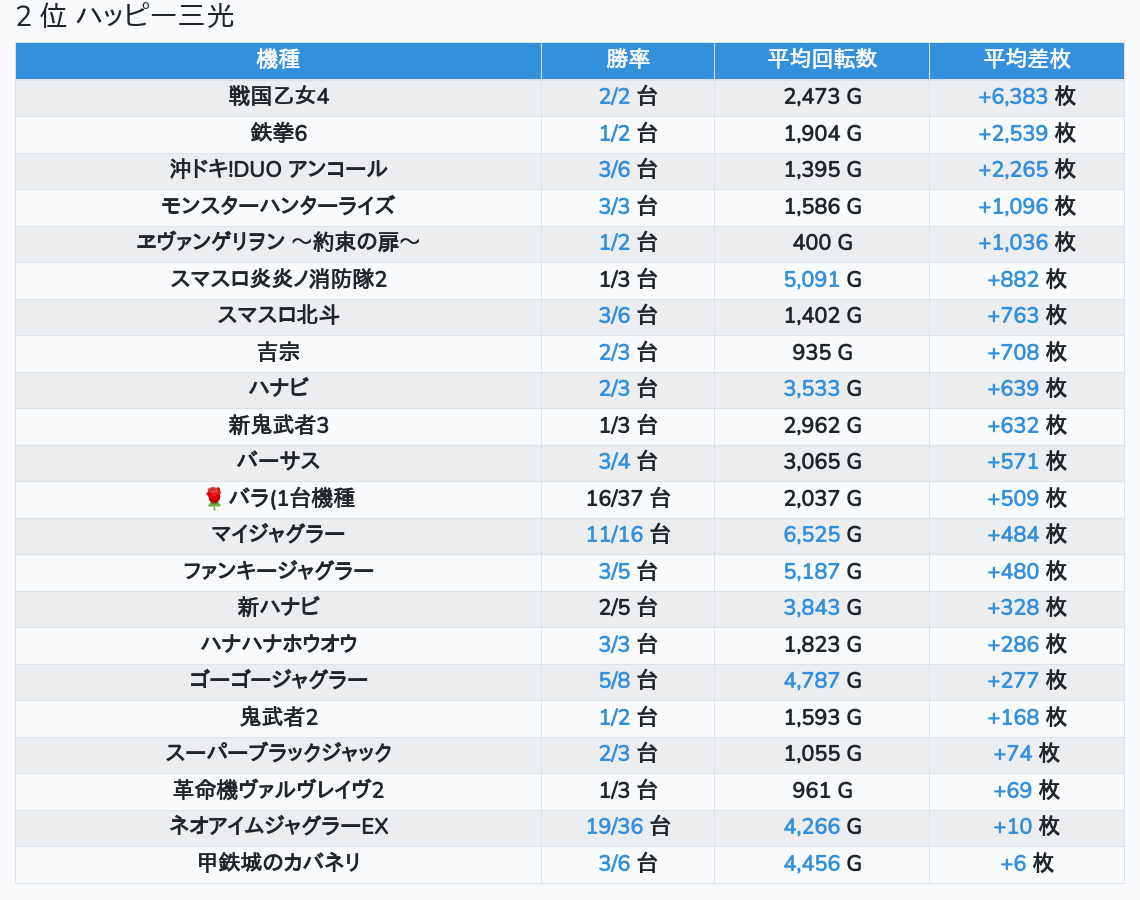The image size is (1140, 900).
Task: Click the +2,539 value for 鉄拳6
Action: (x=1013, y=133)
